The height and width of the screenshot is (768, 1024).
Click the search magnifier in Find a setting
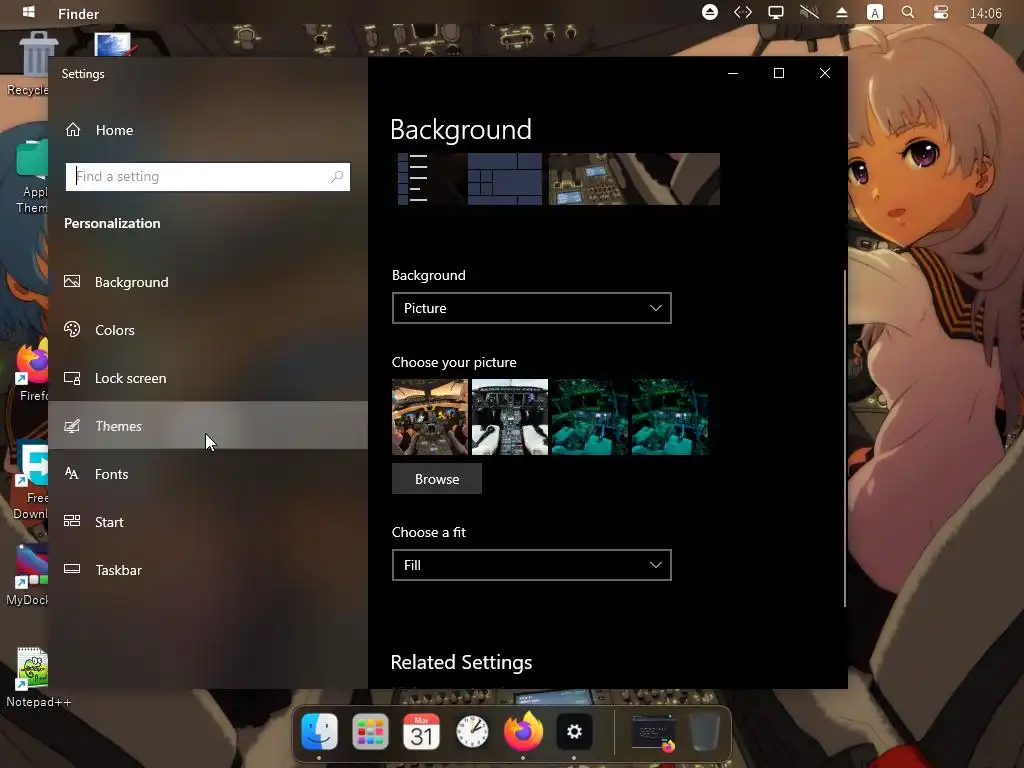(337, 177)
